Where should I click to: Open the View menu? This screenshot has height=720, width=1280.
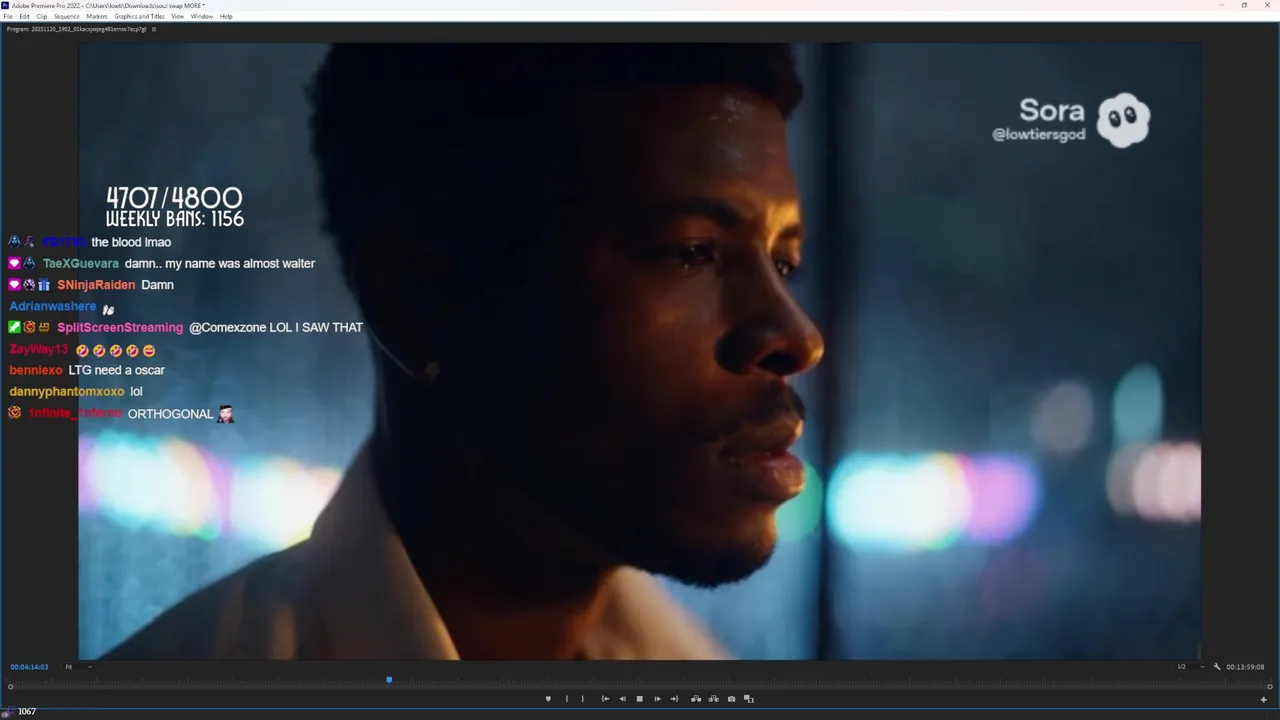coord(177,16)
